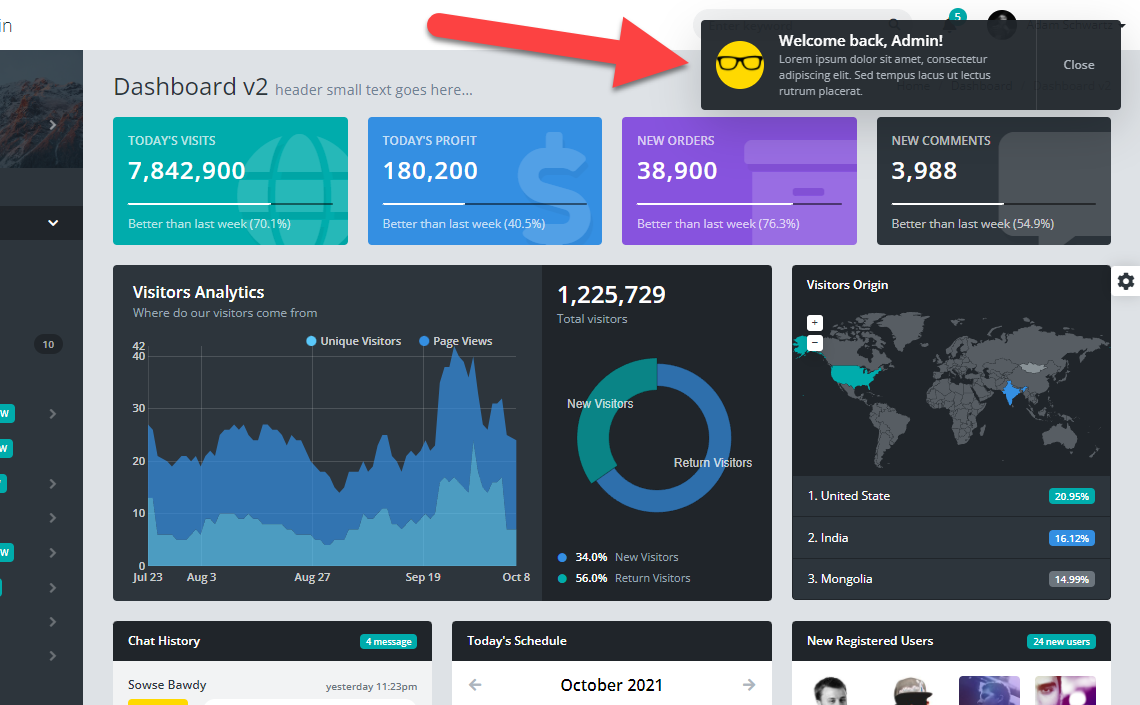This screenshot has width=1140, height=705.
Task: Click the '4 message' badge in Chat History
Action: [x=388, y=642]
